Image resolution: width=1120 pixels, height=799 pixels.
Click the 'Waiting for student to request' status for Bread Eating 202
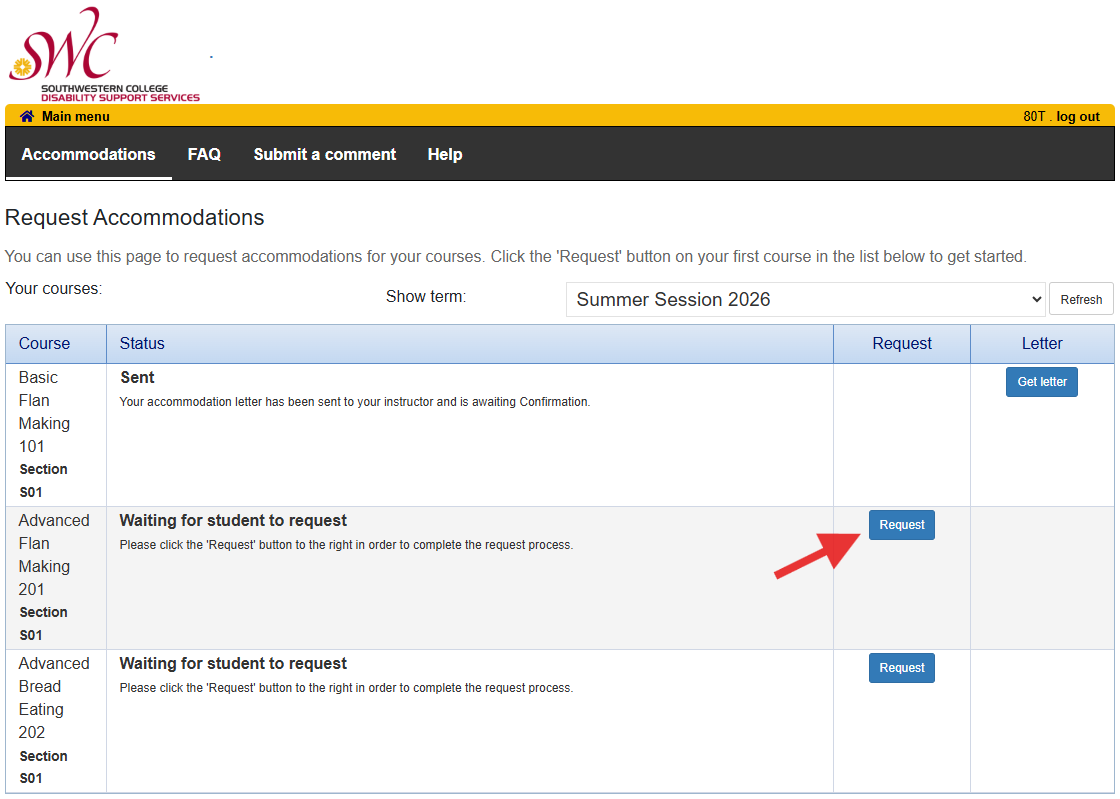233,663
